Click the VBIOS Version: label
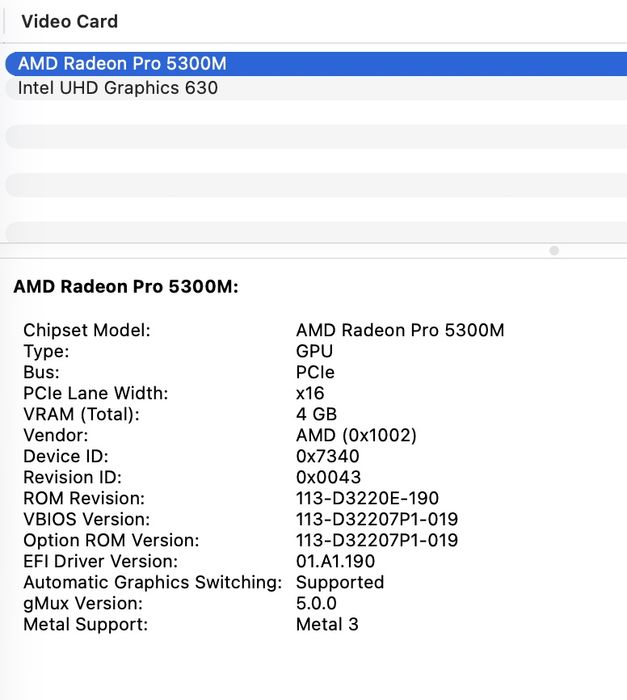Viewport: 627px width, 700px height. point(87,519)
